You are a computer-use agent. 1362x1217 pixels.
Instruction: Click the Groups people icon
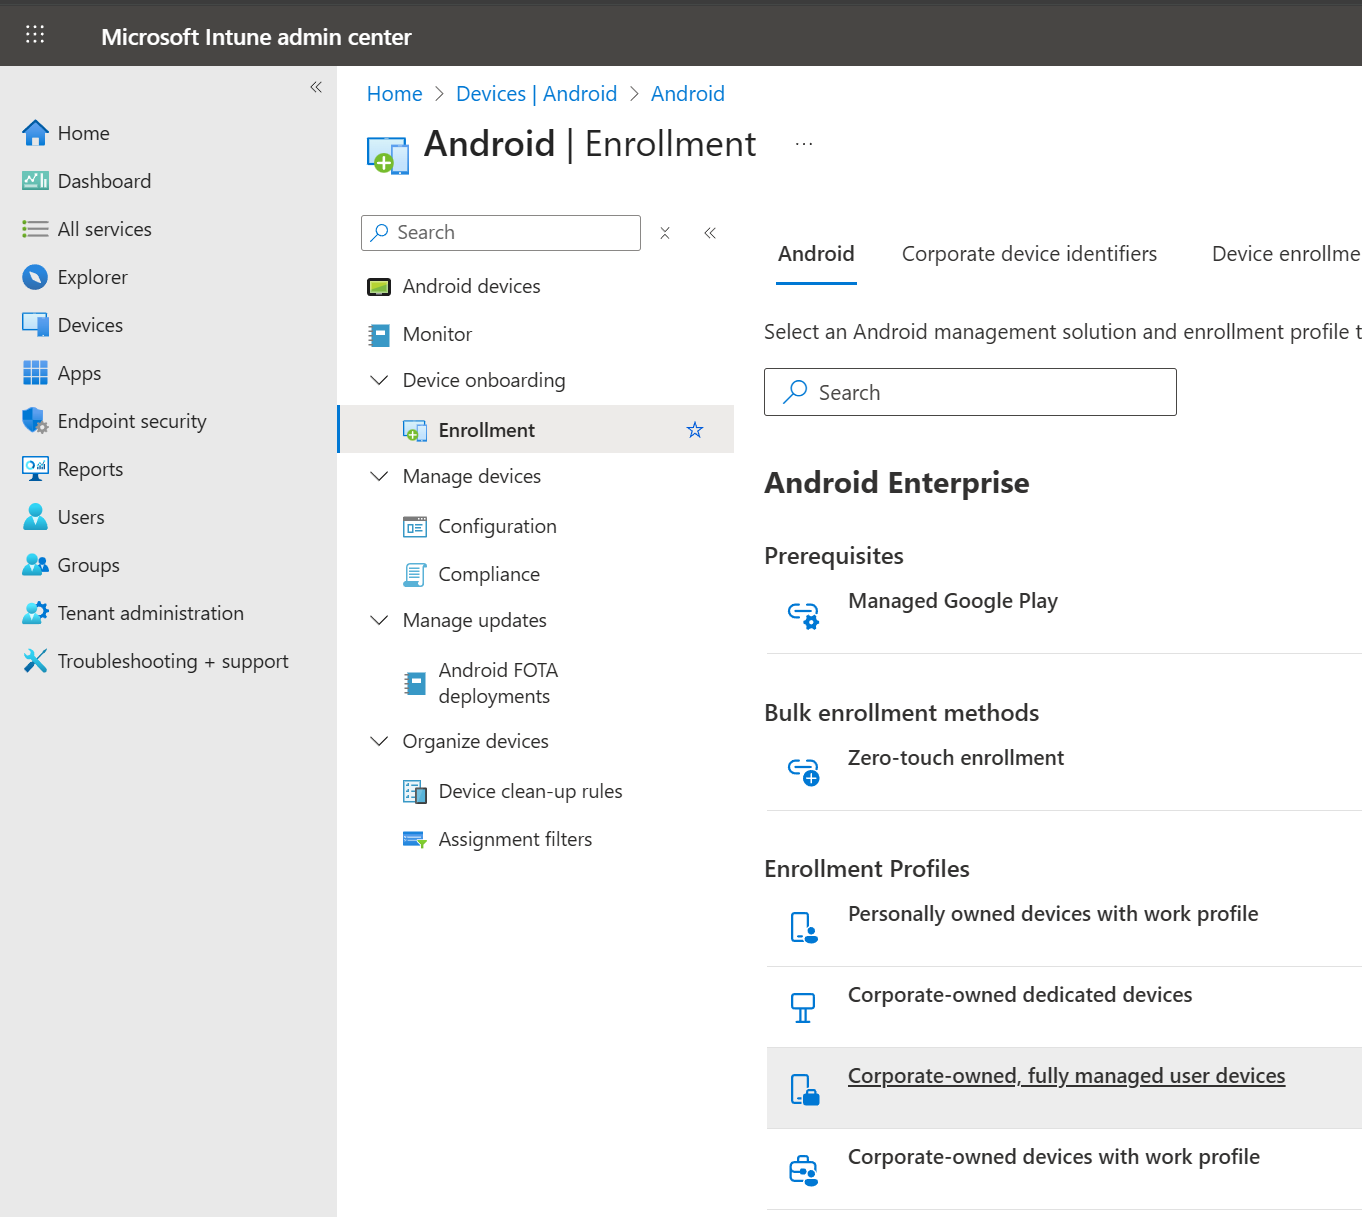coord(35,565)
